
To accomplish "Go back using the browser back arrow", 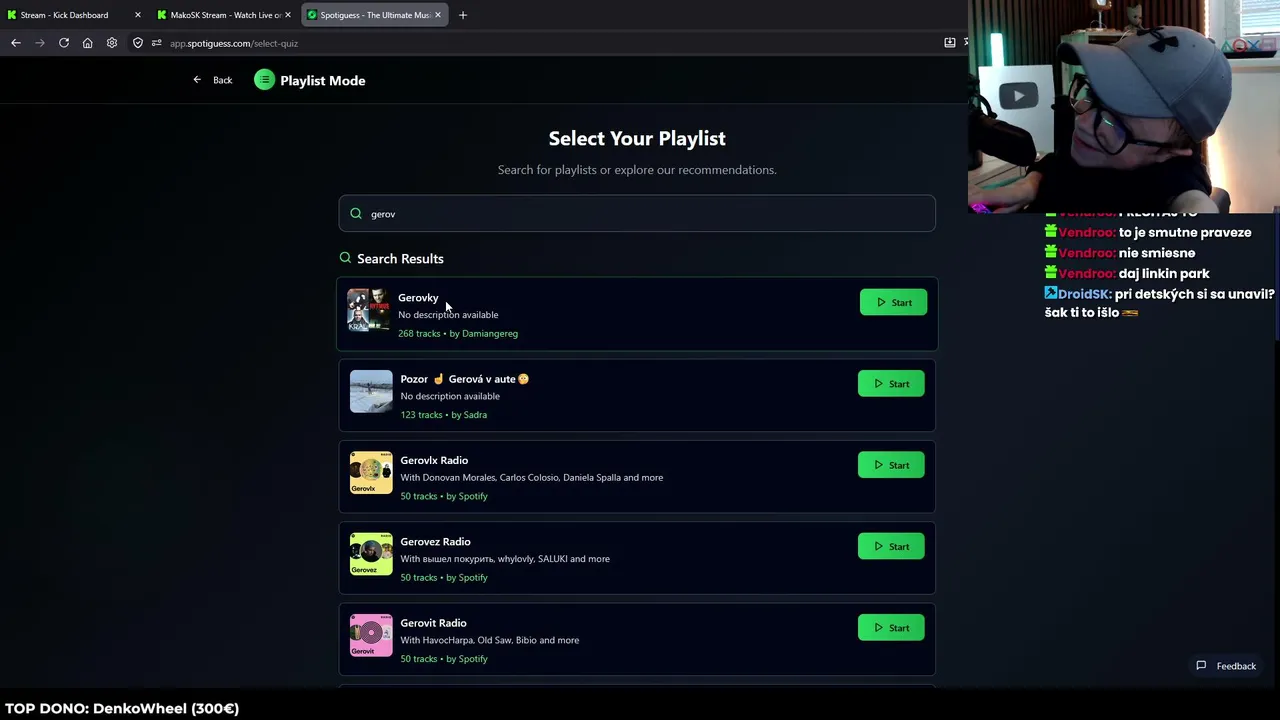I will pos(16,43).
